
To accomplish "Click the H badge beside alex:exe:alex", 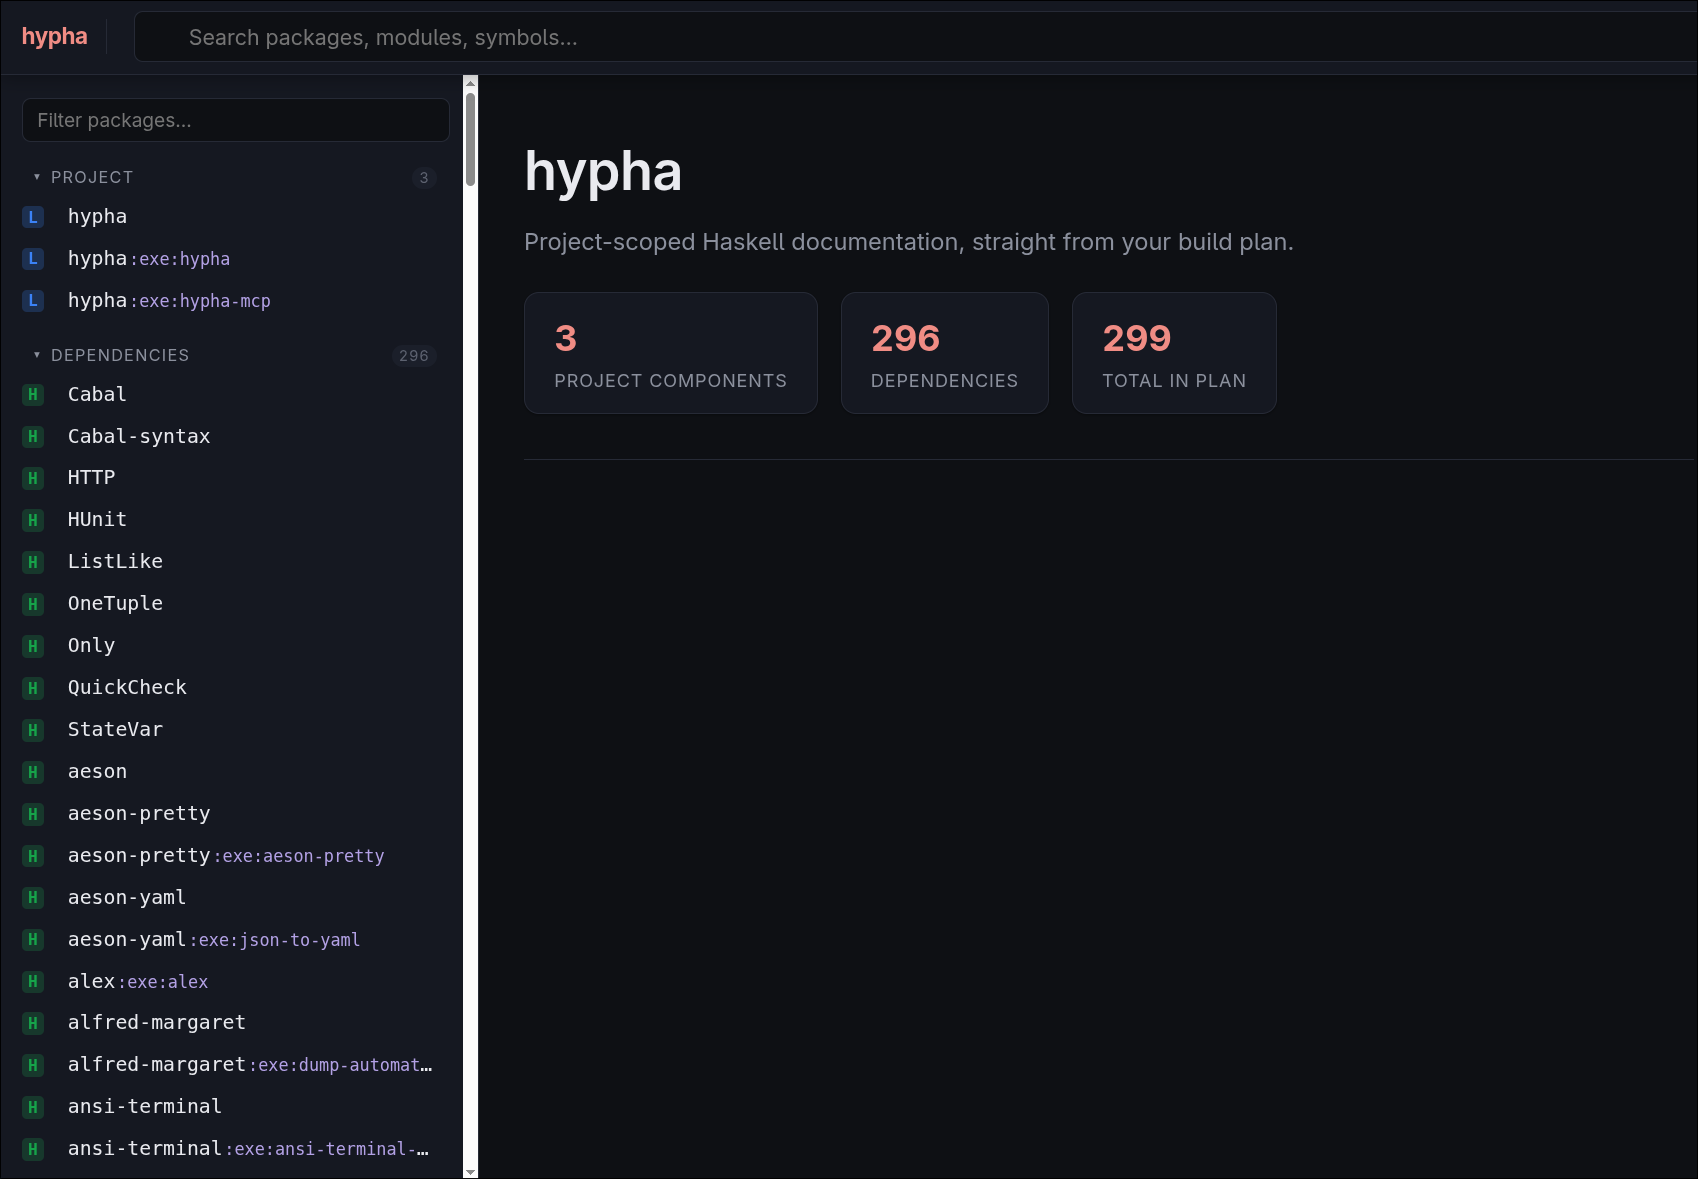I will 33,982.
